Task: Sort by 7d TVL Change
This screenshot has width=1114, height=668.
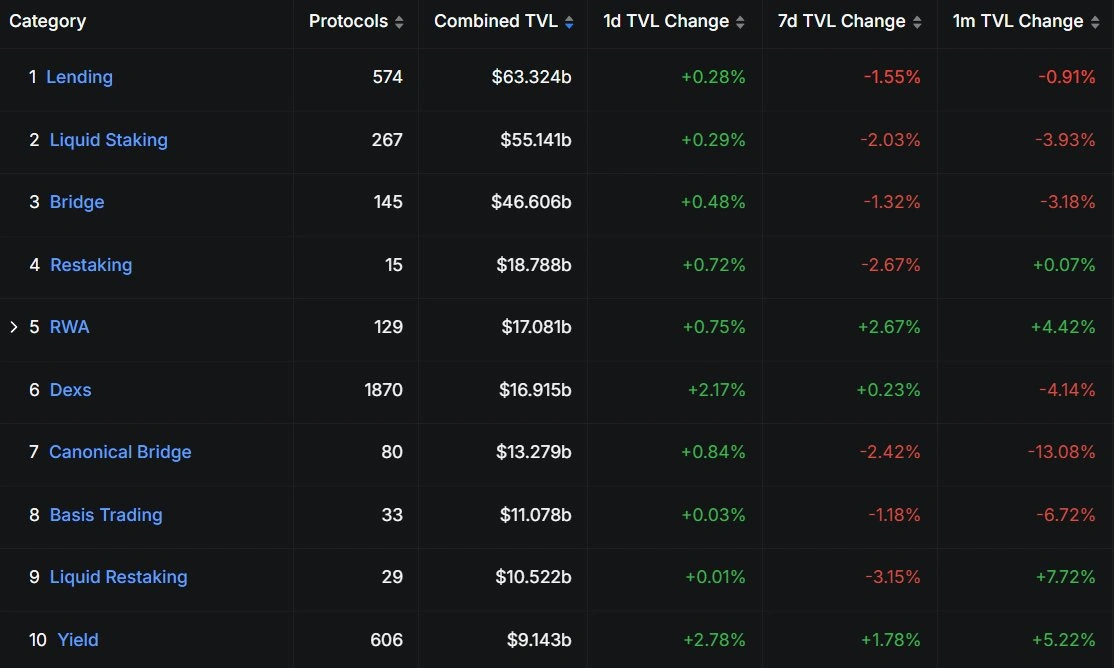Action: point(914,20)
